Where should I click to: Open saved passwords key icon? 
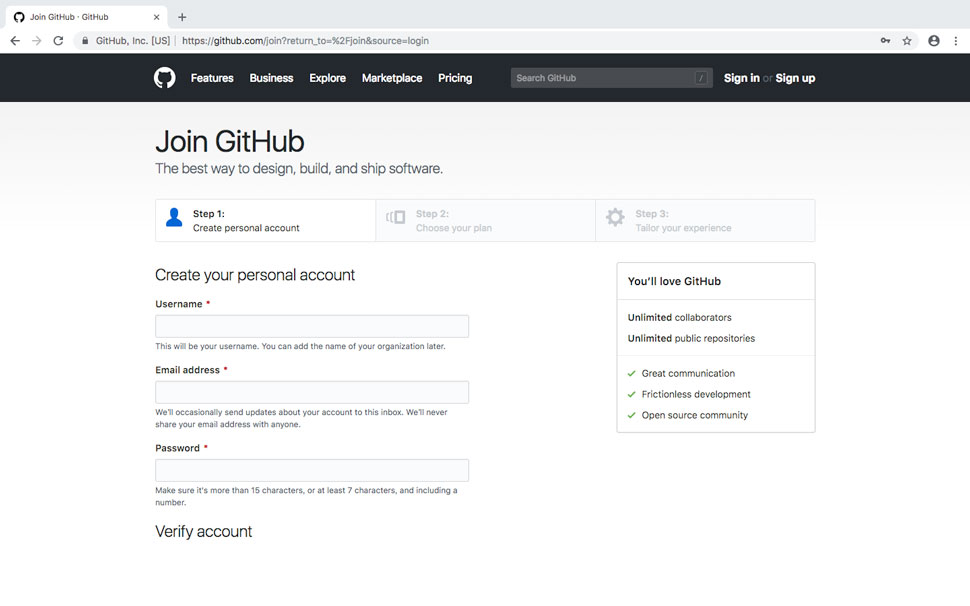pyautogui.click(x=885, y=41)
